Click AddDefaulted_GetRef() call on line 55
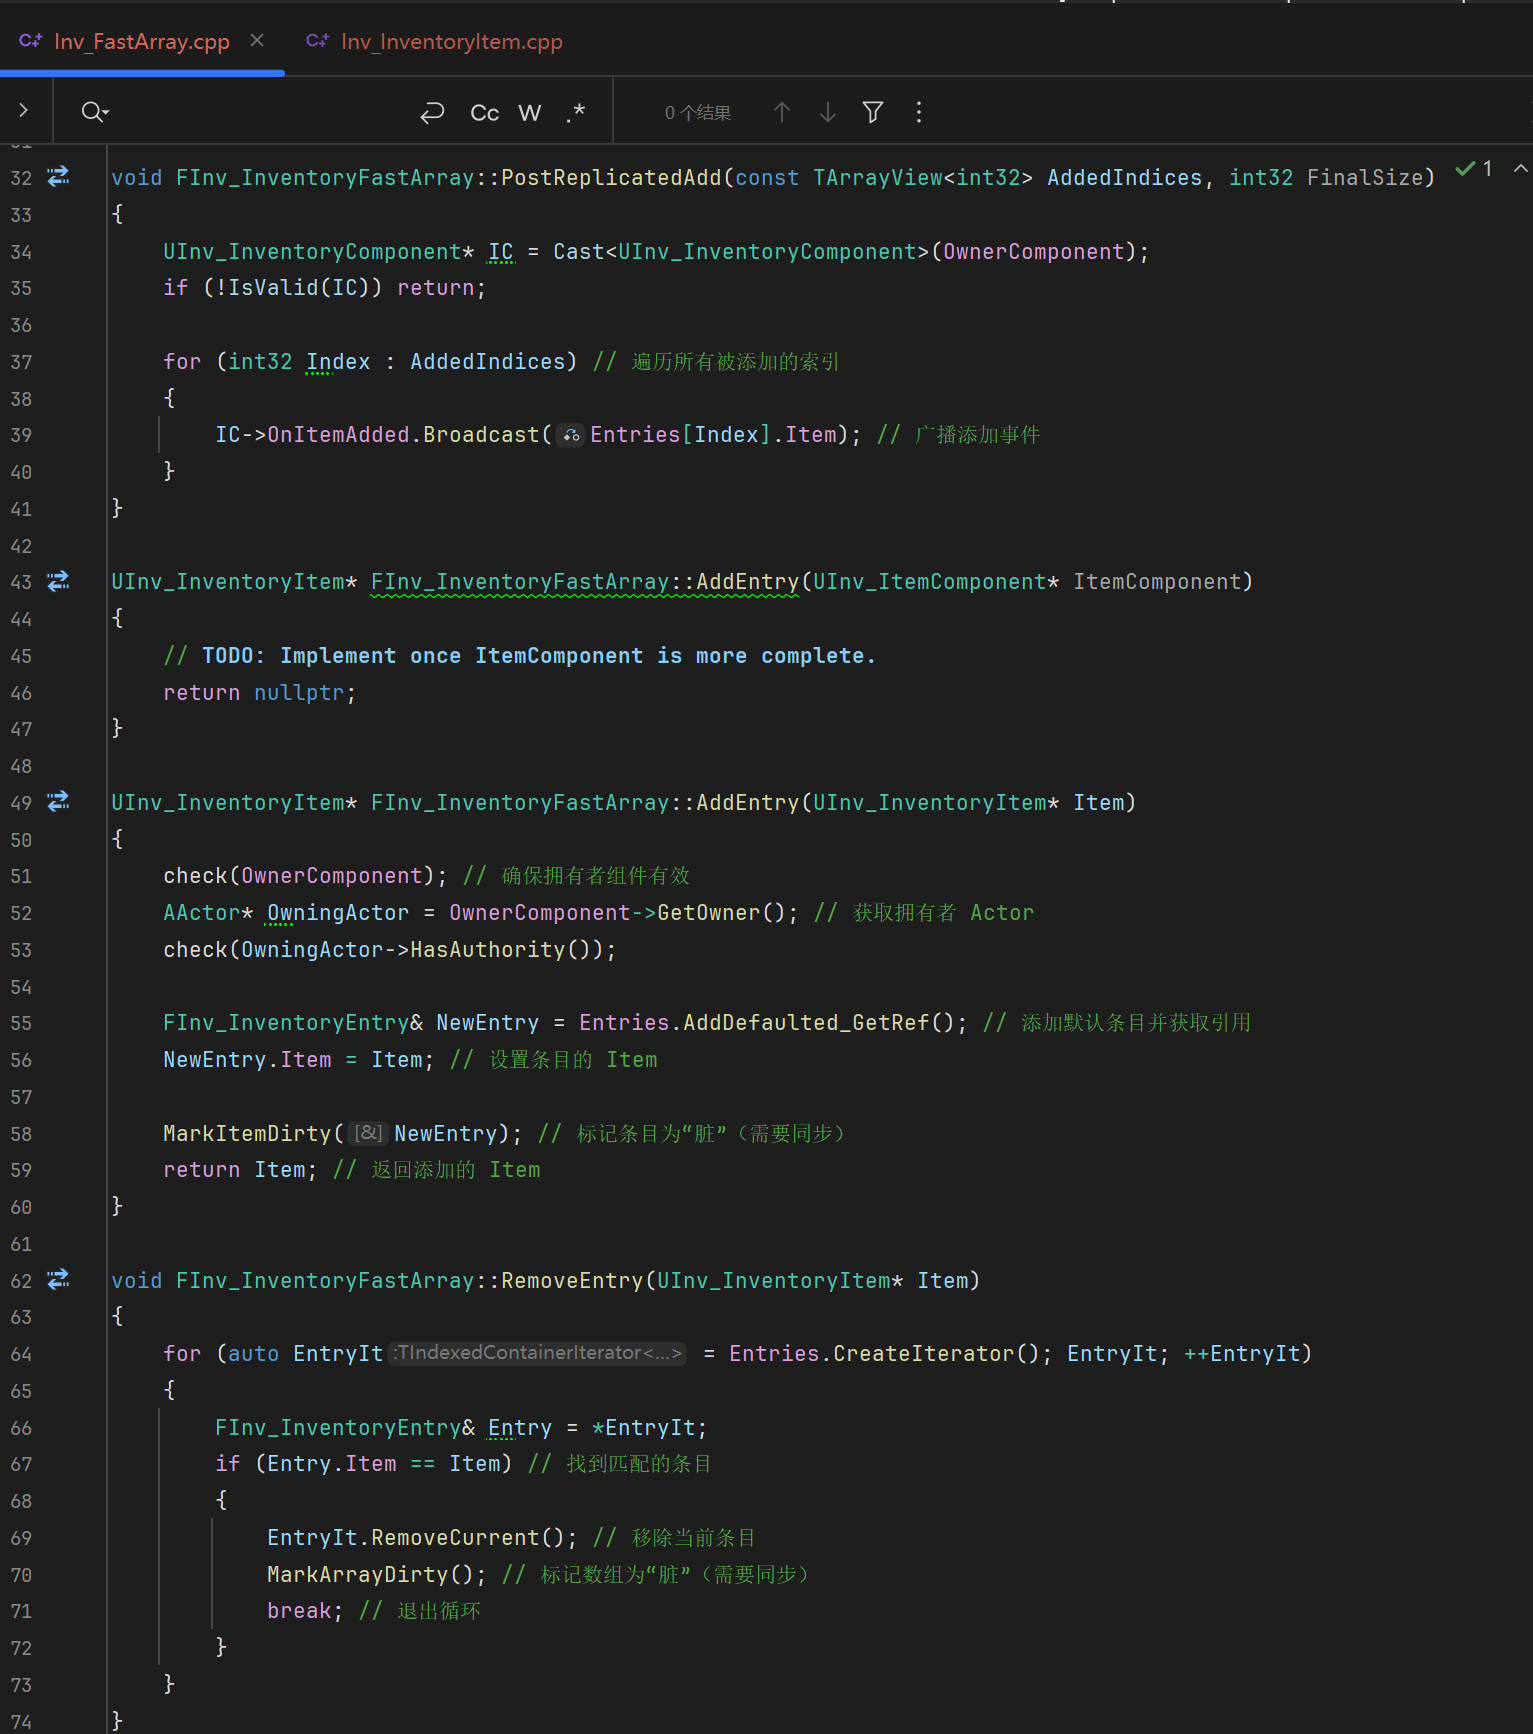The image size is (1533, 1734). click(826, 1023)
